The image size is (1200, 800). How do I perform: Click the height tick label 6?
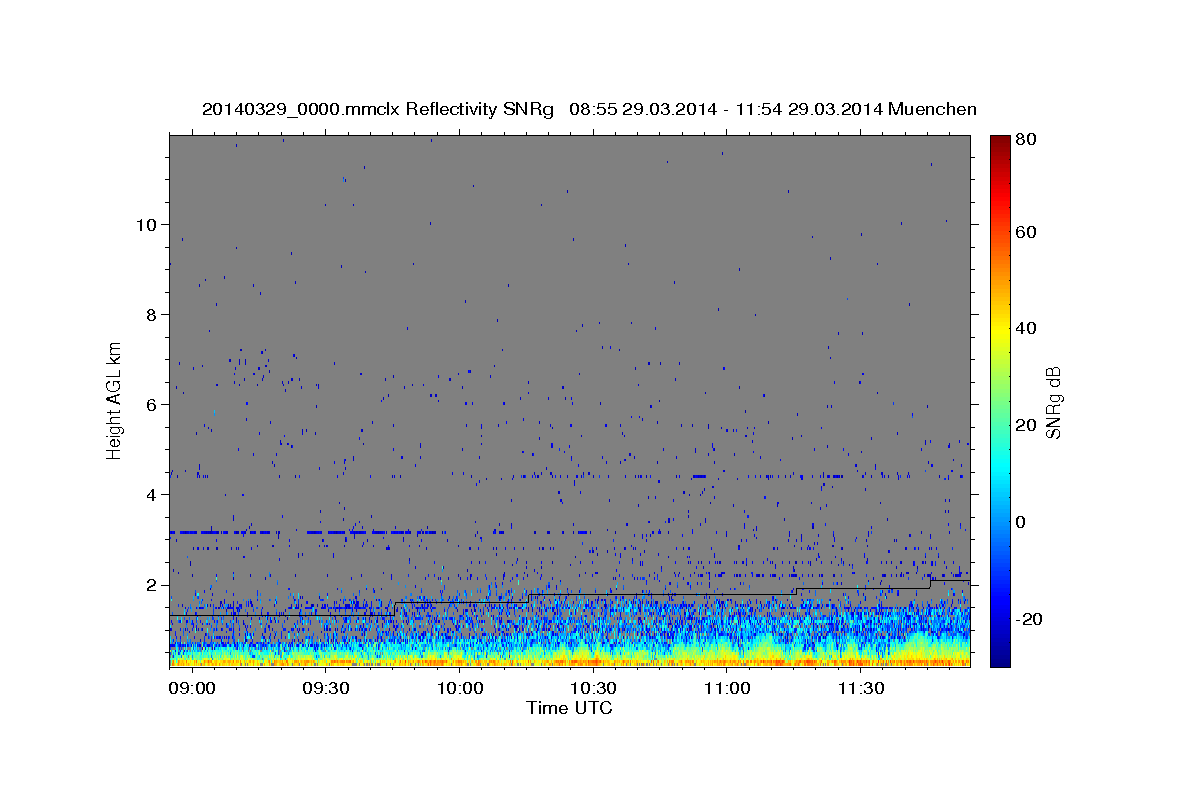click(151, 404)
